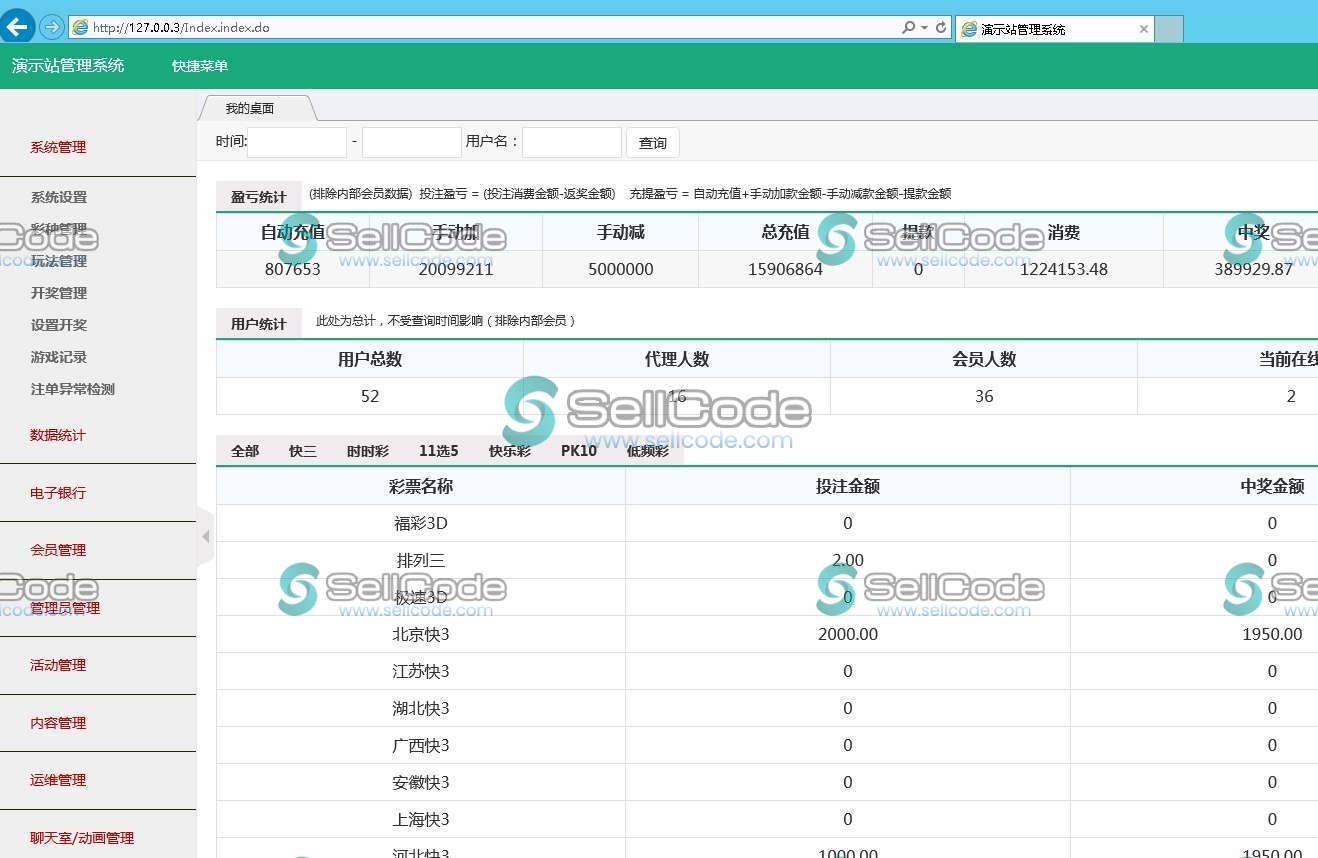This screenshot has width=1318, height=858.
Task: Click the 查询 query button
Action: coord(652,142)
